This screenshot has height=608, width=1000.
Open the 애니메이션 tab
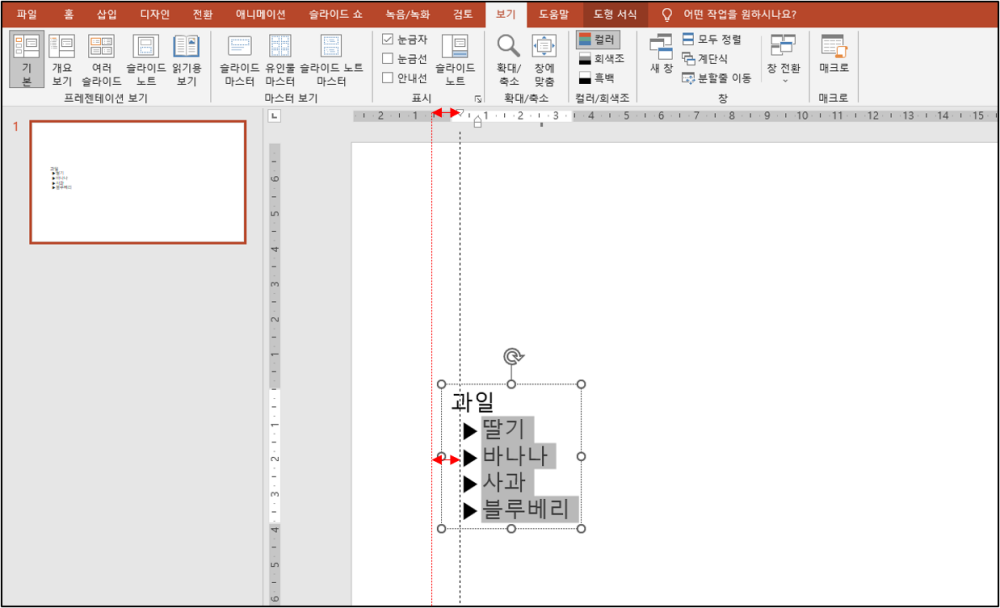[260, 14]
